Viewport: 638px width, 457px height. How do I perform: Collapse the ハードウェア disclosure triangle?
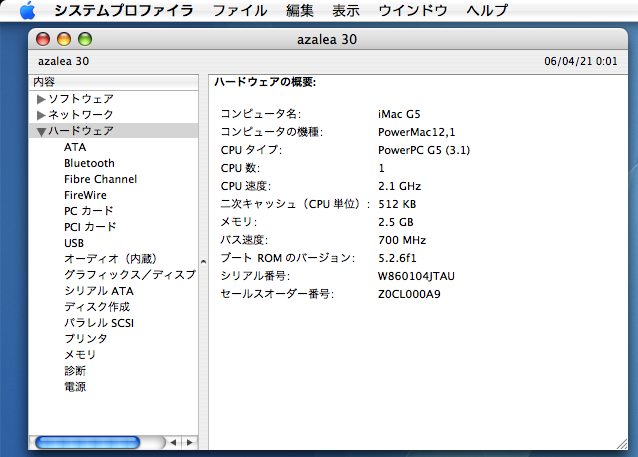tap(41, 131)
